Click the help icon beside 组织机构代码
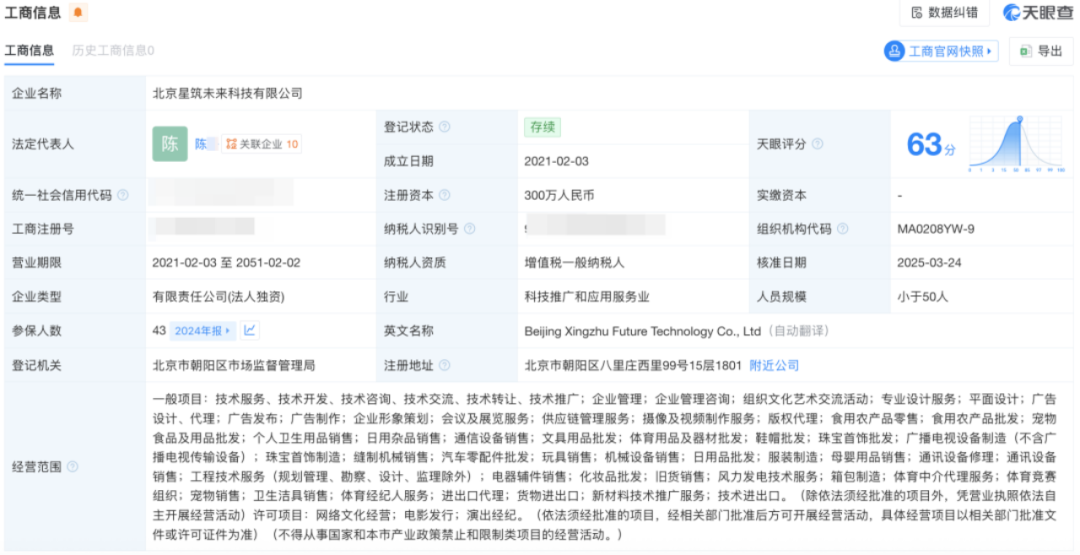This screenshot has width=1080, height=555. [x=842, y=229]
